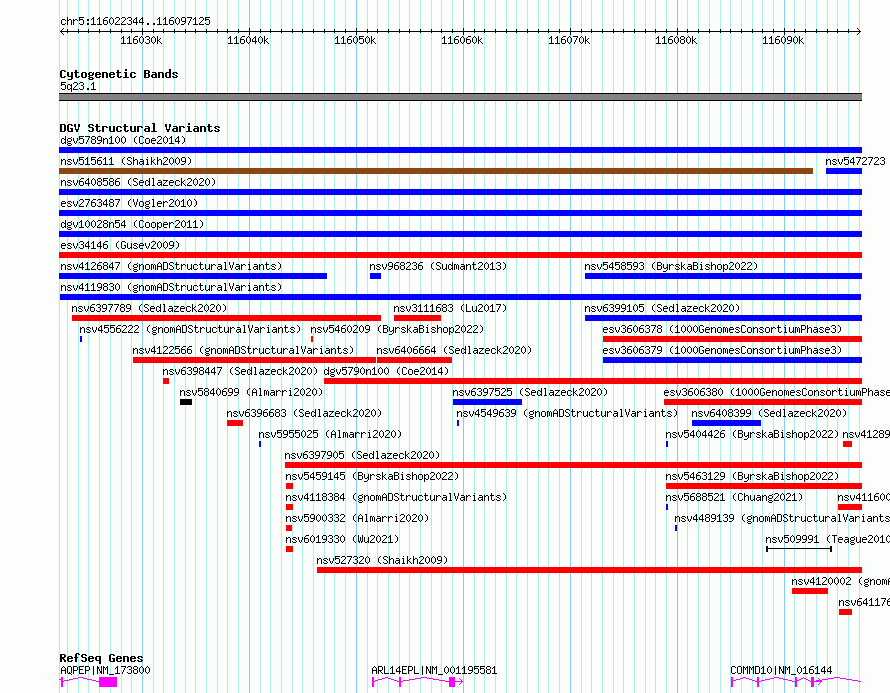The image size is (890, 693).
Task: Click the nsv5472723 blue variant bar
Action: 843,171
